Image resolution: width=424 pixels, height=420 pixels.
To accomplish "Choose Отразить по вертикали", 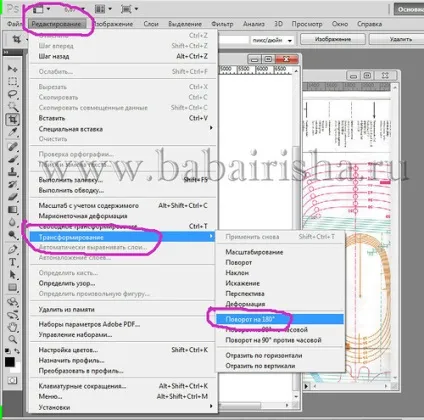I will 280,366.
